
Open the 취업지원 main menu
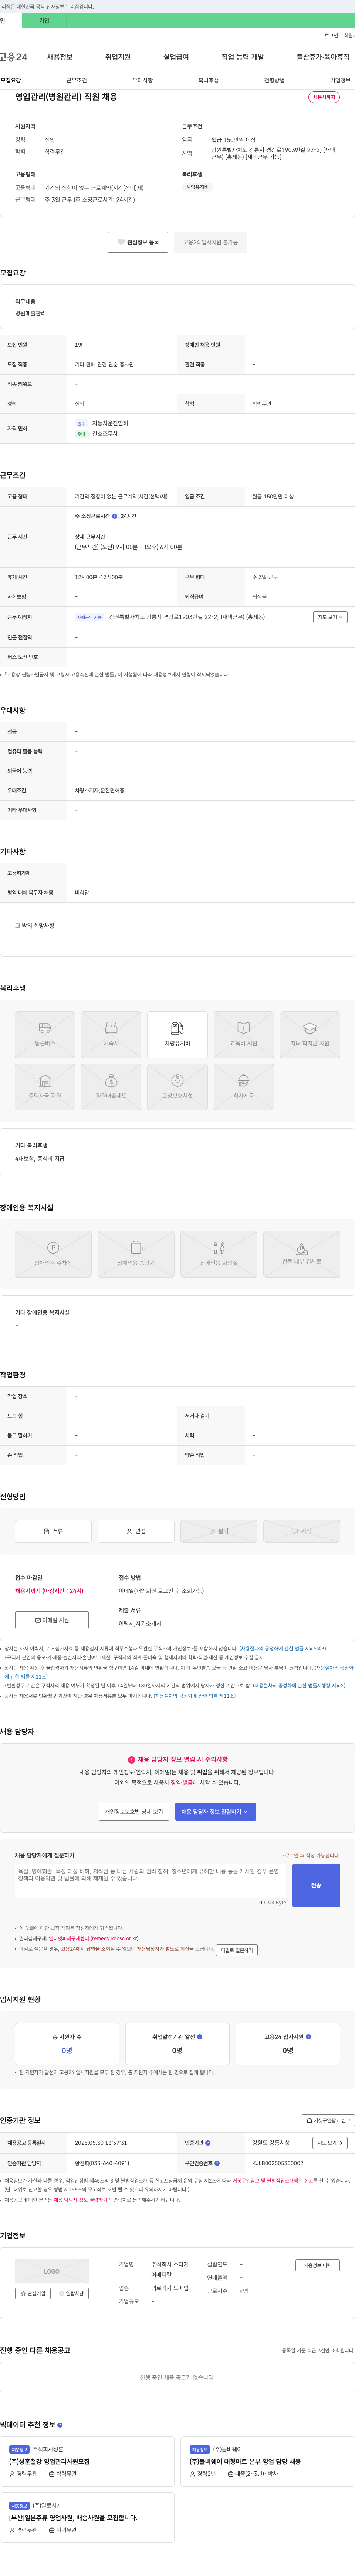click(118, 57)
